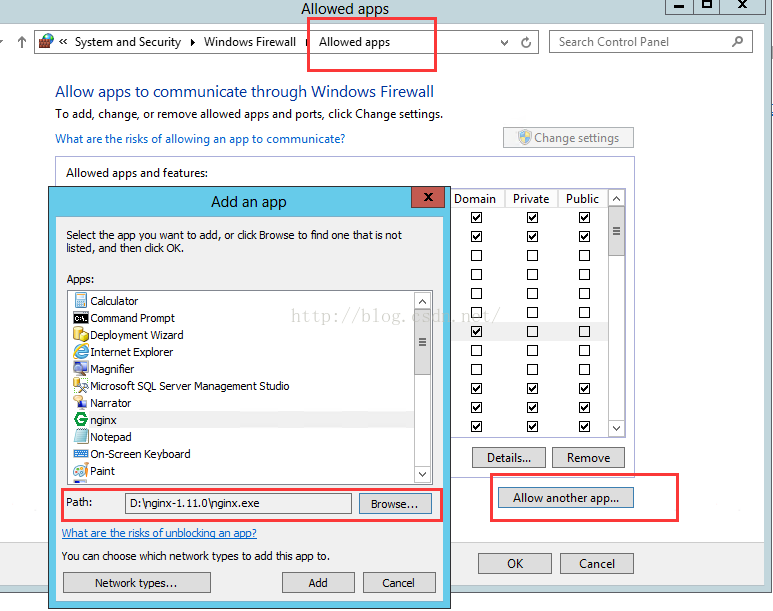Click the allowed apps list scroll up arrow
773x611 pixels.
click(x=616, y=199)
